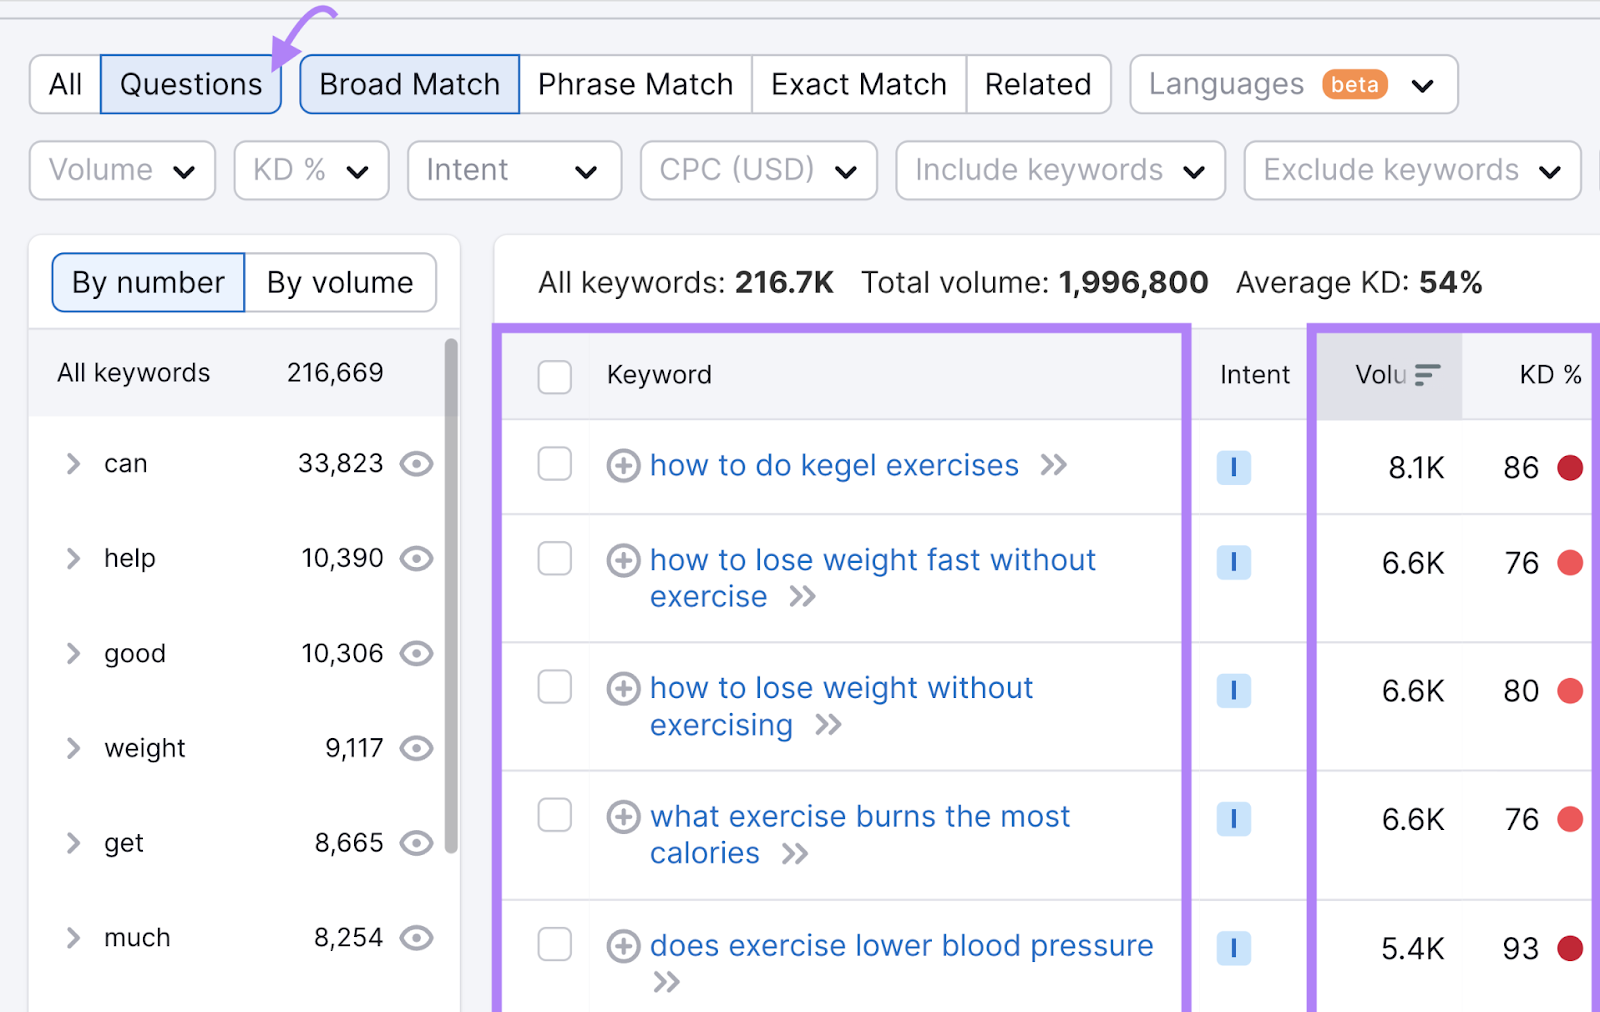Select all keywords with the header checkbox
The height and width of the screenshot is (1012, 1600).
click(555, 377)
